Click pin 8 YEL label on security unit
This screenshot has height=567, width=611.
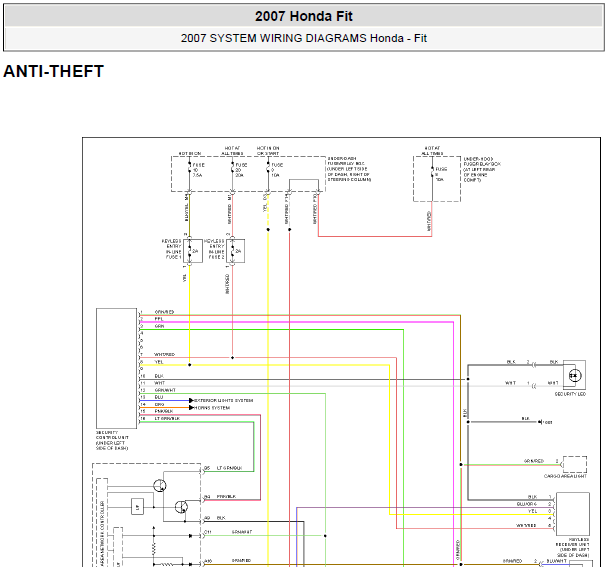pos(159,362)
